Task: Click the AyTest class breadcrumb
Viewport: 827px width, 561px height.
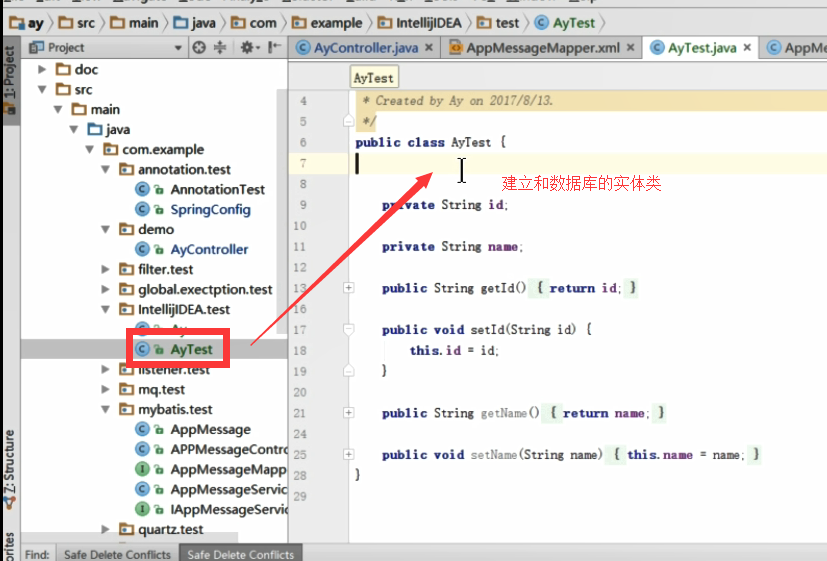Action: coord(565,23)
